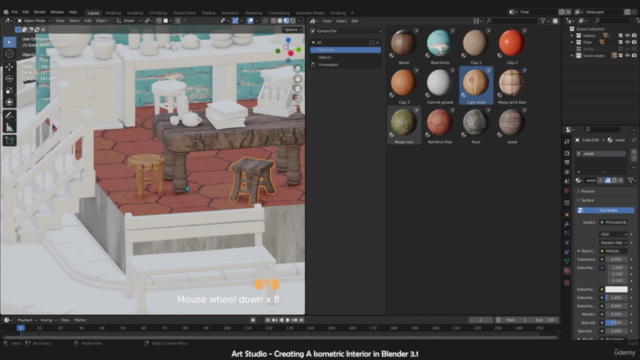Screen dimensions: 640x360
Task: Toggle exclude checkbox for Assets collection
Action: (621, 49)
